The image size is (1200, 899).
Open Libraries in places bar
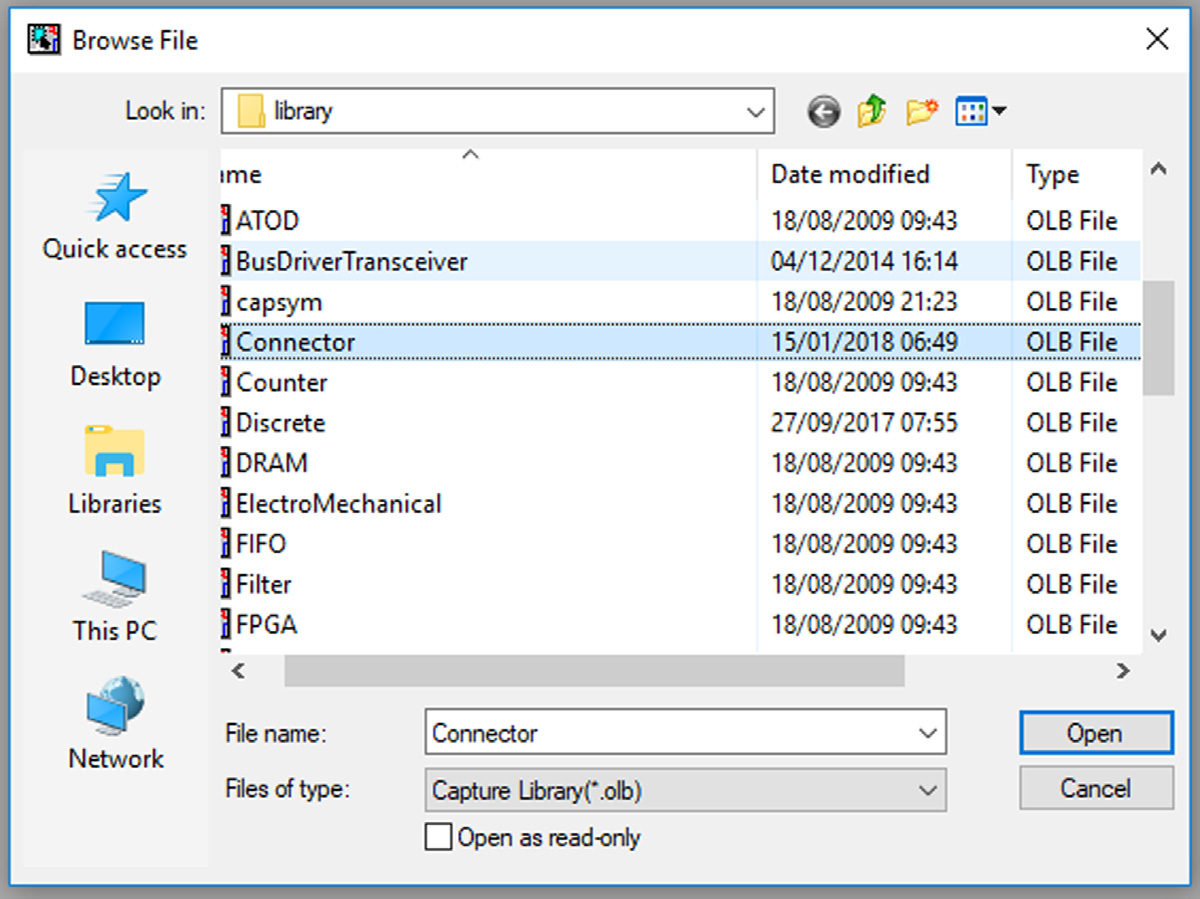(115, 471)
